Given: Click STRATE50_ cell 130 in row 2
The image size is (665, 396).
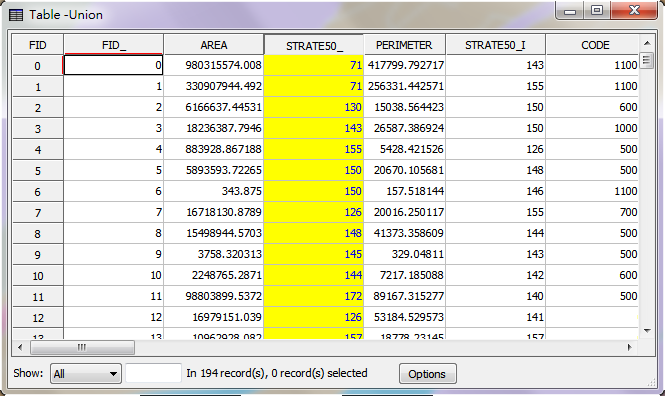Looking at the screenshot, I should [x=314, y=107].
